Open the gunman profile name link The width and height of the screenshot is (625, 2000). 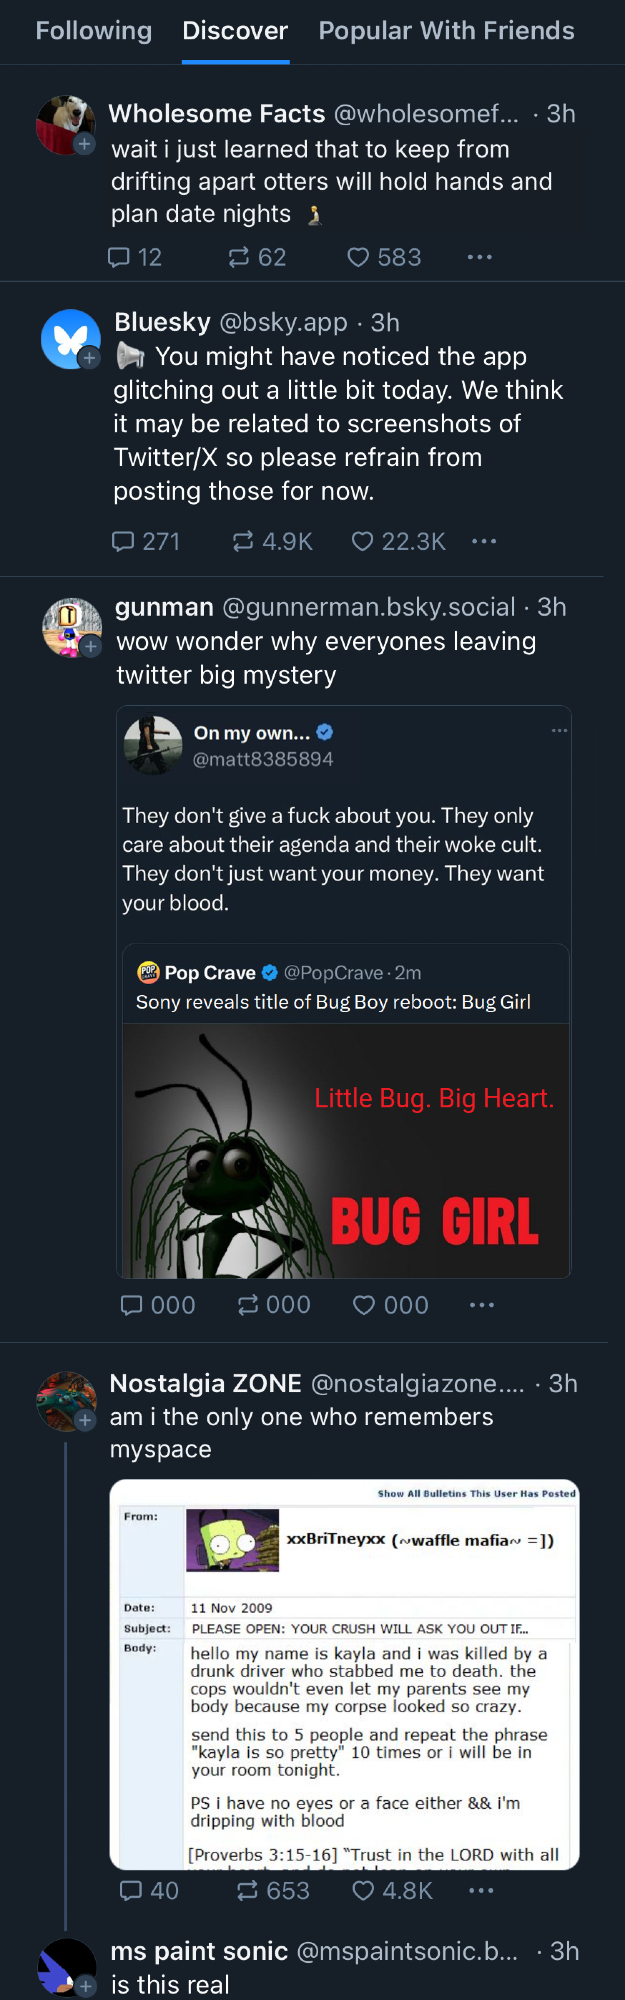coord(164,607)
